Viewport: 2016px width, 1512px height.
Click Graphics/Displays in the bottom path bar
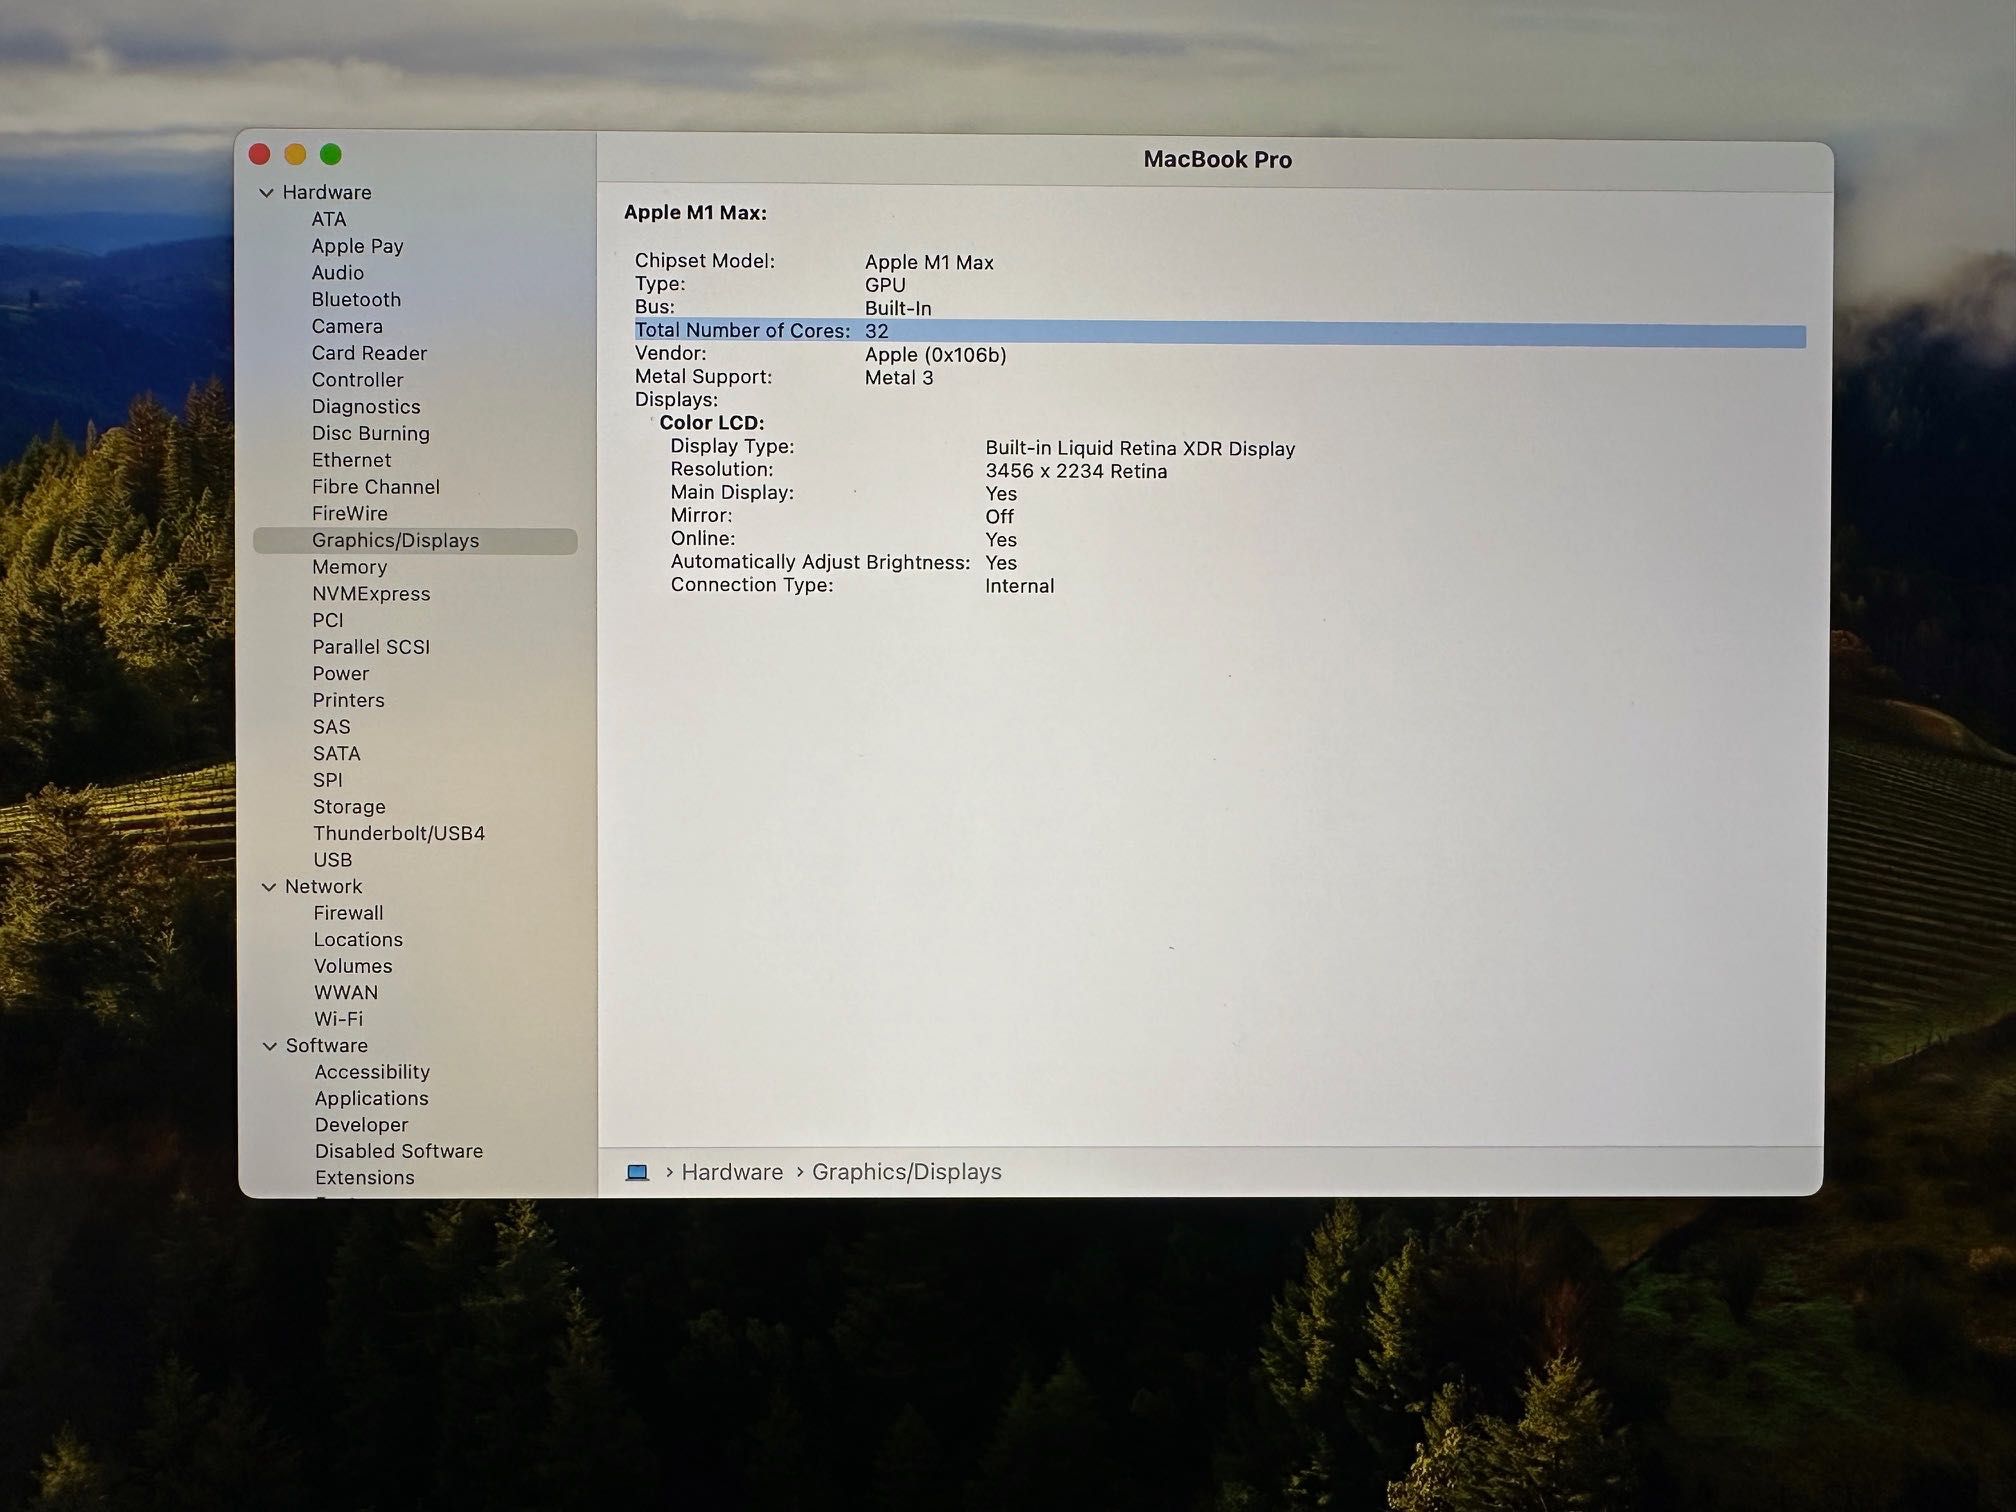906,1172
